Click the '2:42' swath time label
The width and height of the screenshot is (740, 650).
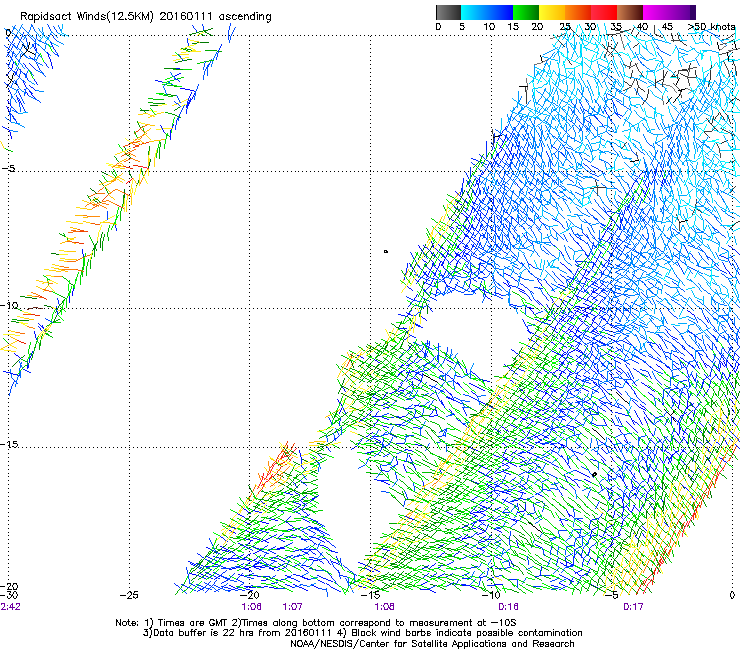point(10,607)
